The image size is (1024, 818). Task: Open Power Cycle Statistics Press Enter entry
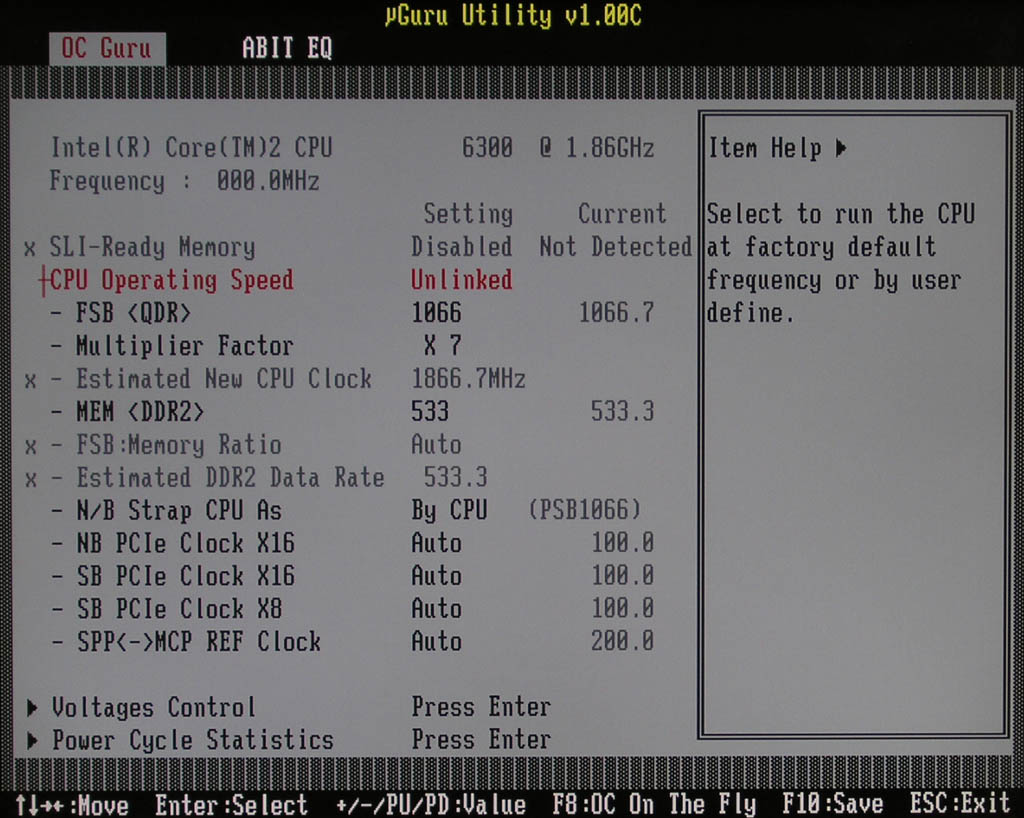(481, 740)
